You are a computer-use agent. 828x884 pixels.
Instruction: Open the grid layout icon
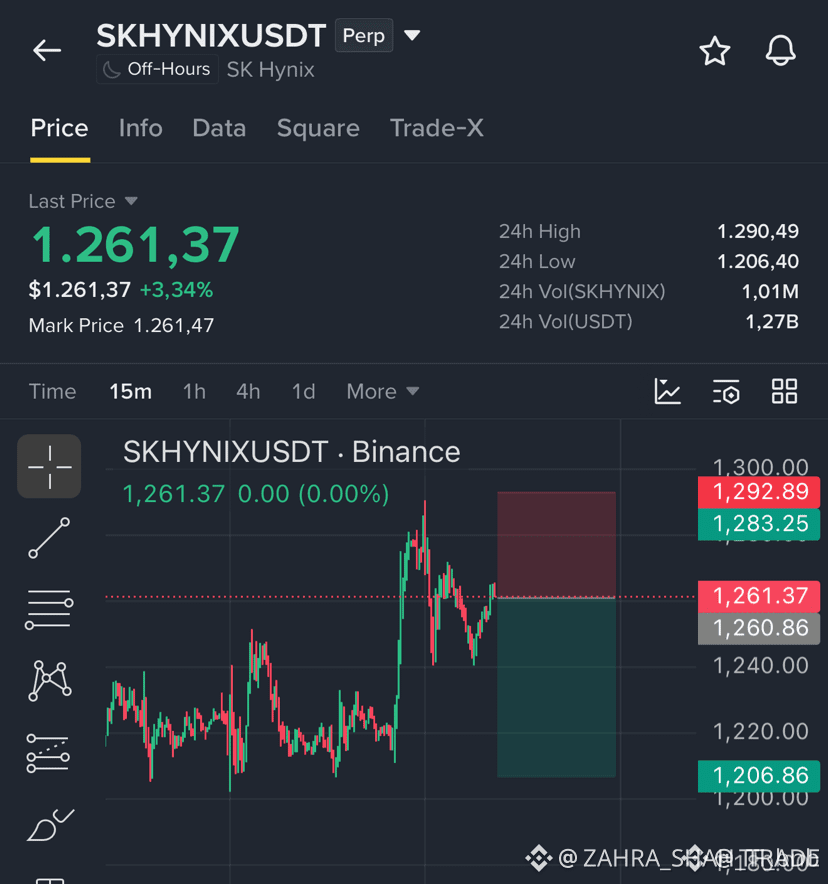[x=784, y=391]
